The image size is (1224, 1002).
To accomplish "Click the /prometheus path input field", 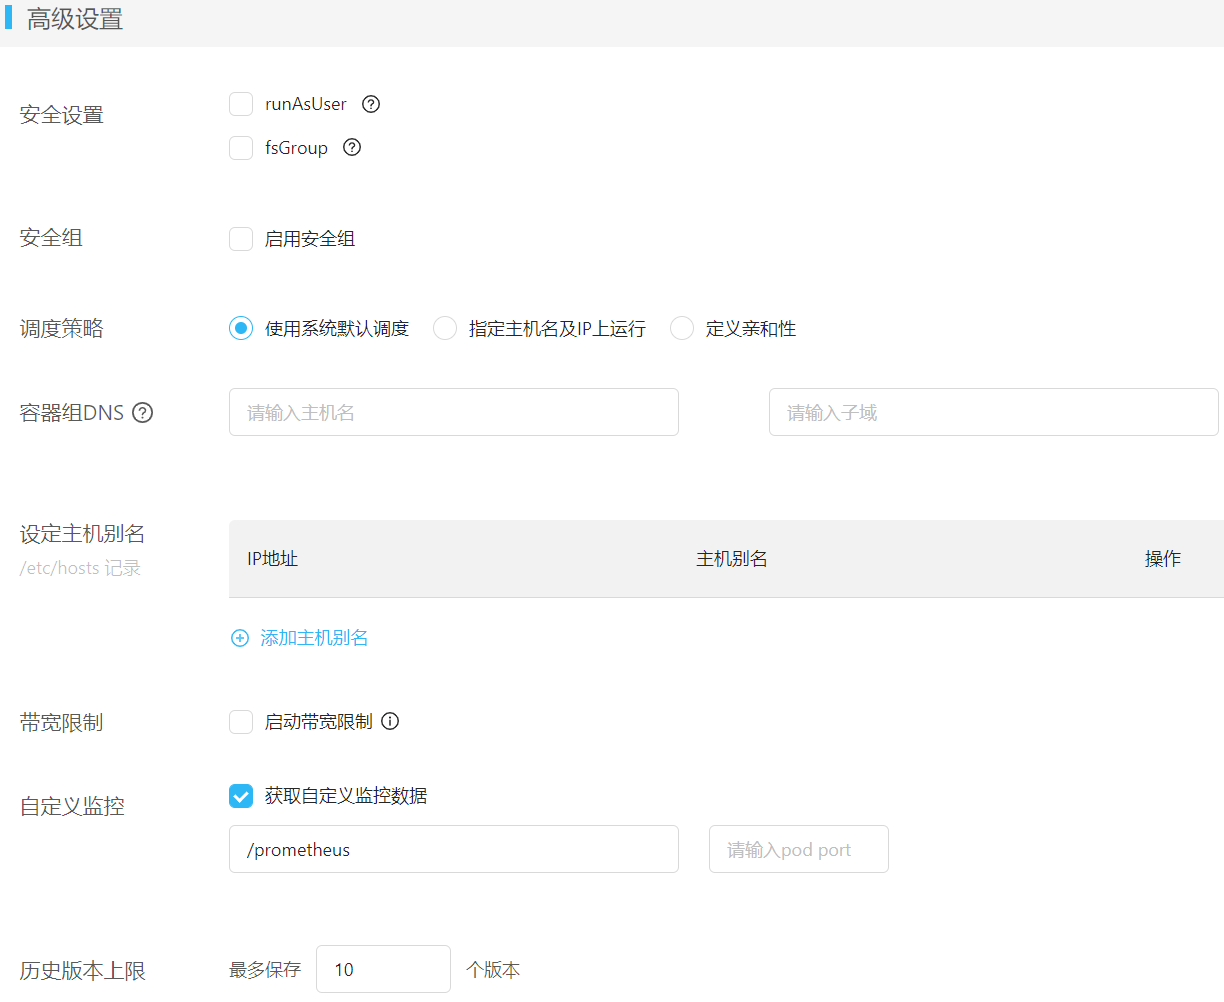I will pos(454,849).
